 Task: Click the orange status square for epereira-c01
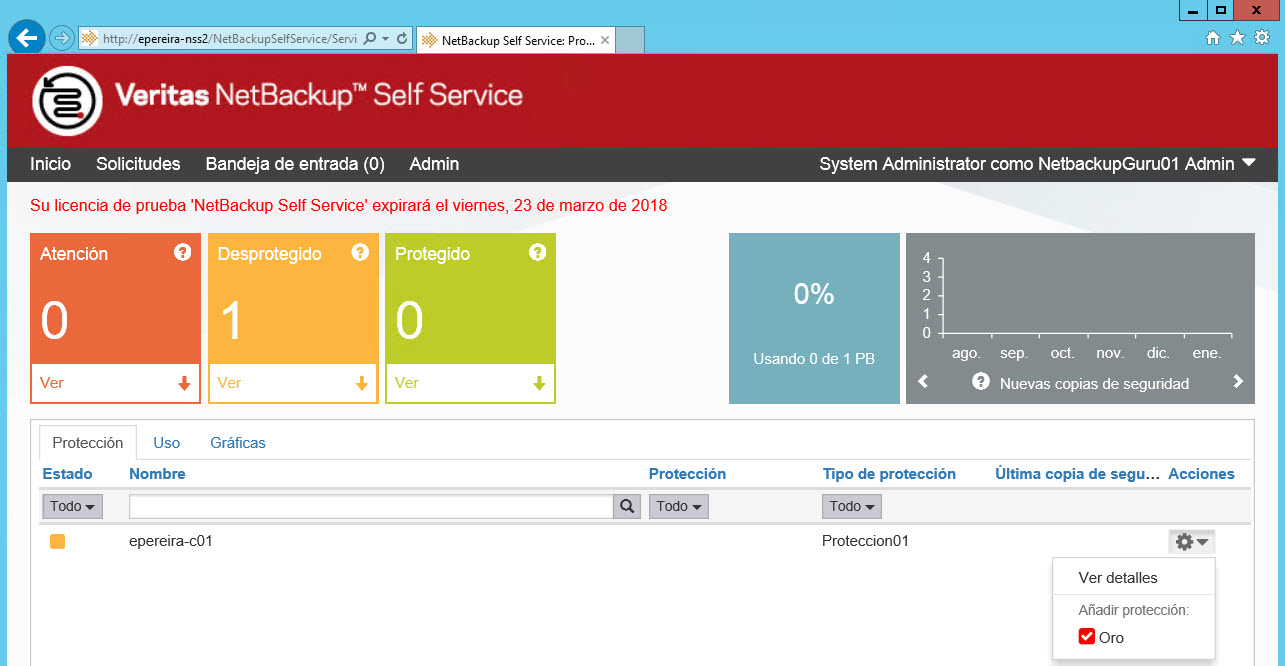(x=58, y=542)
